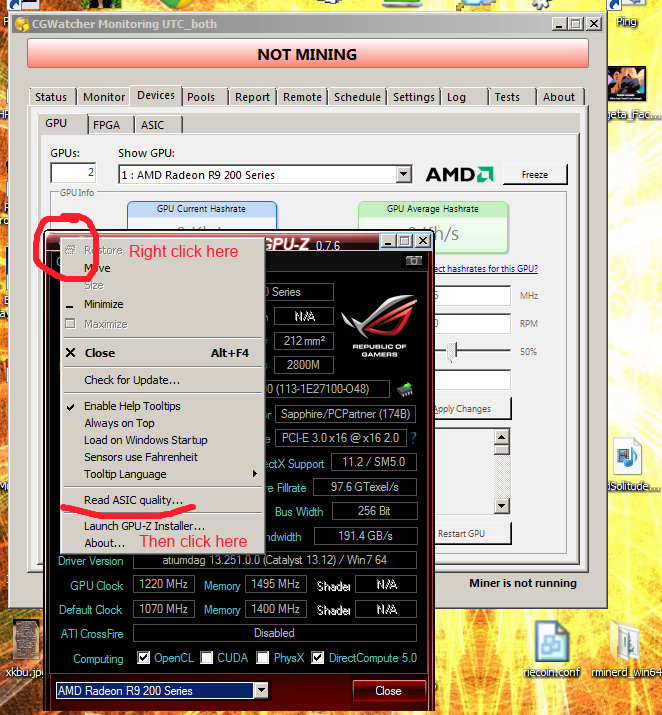Switch to the Monitor tab
Screen dimensions: 662x715
tap(104, 97)
